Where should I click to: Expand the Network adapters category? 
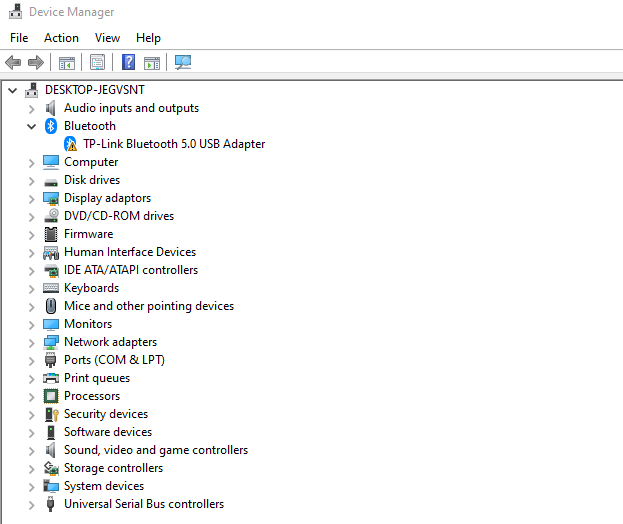click(x=32, y=343)
